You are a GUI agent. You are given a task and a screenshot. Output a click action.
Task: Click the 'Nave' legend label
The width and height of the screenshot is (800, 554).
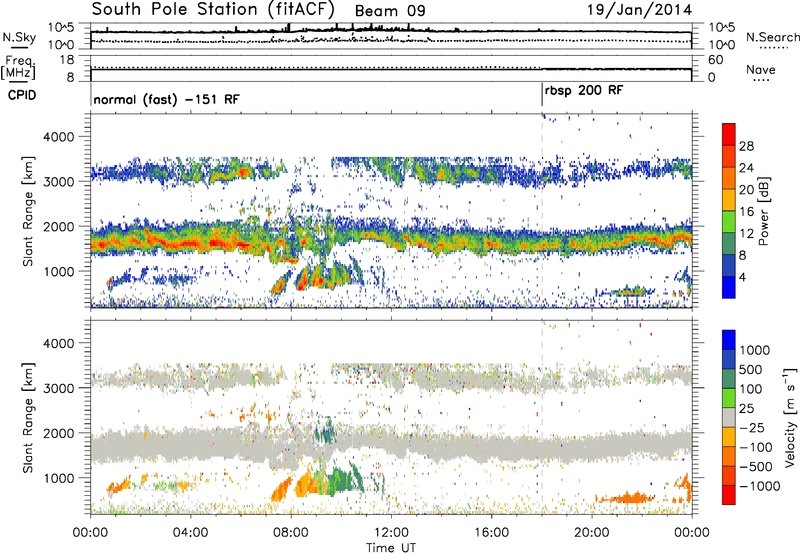coord(760,69)
